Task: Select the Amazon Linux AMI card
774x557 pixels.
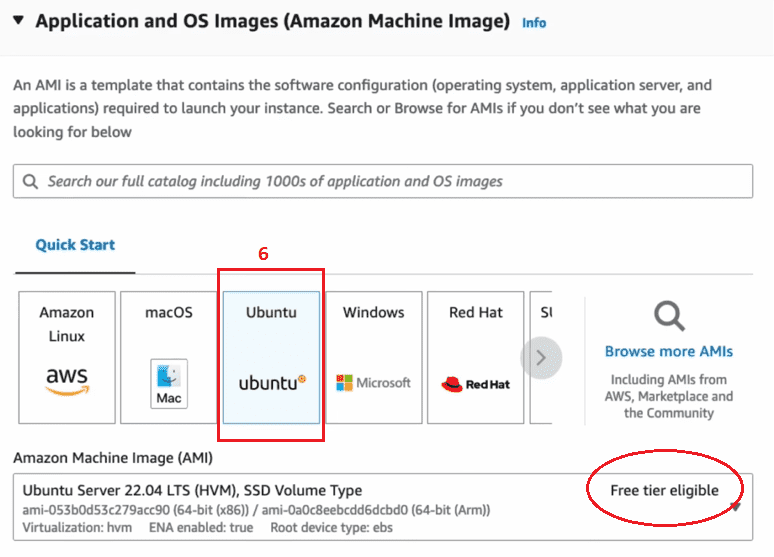Action: pos(67,357)
